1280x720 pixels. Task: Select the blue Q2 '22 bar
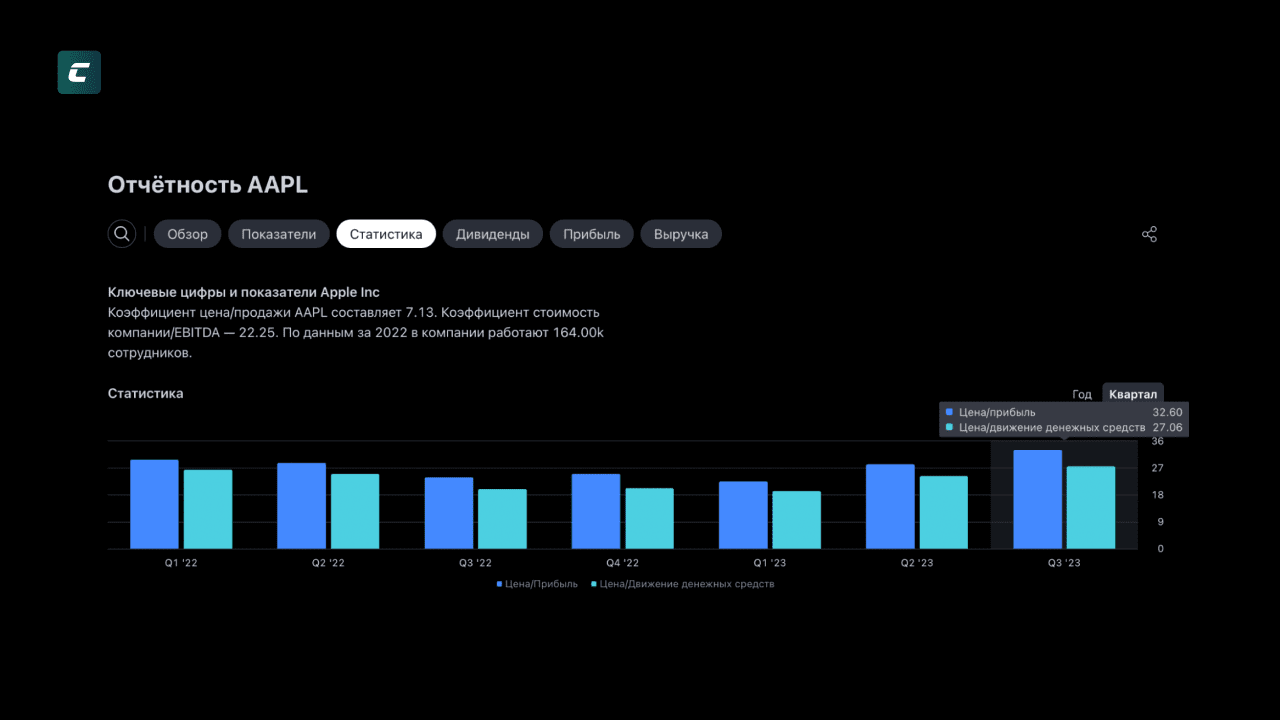(301, 506)
